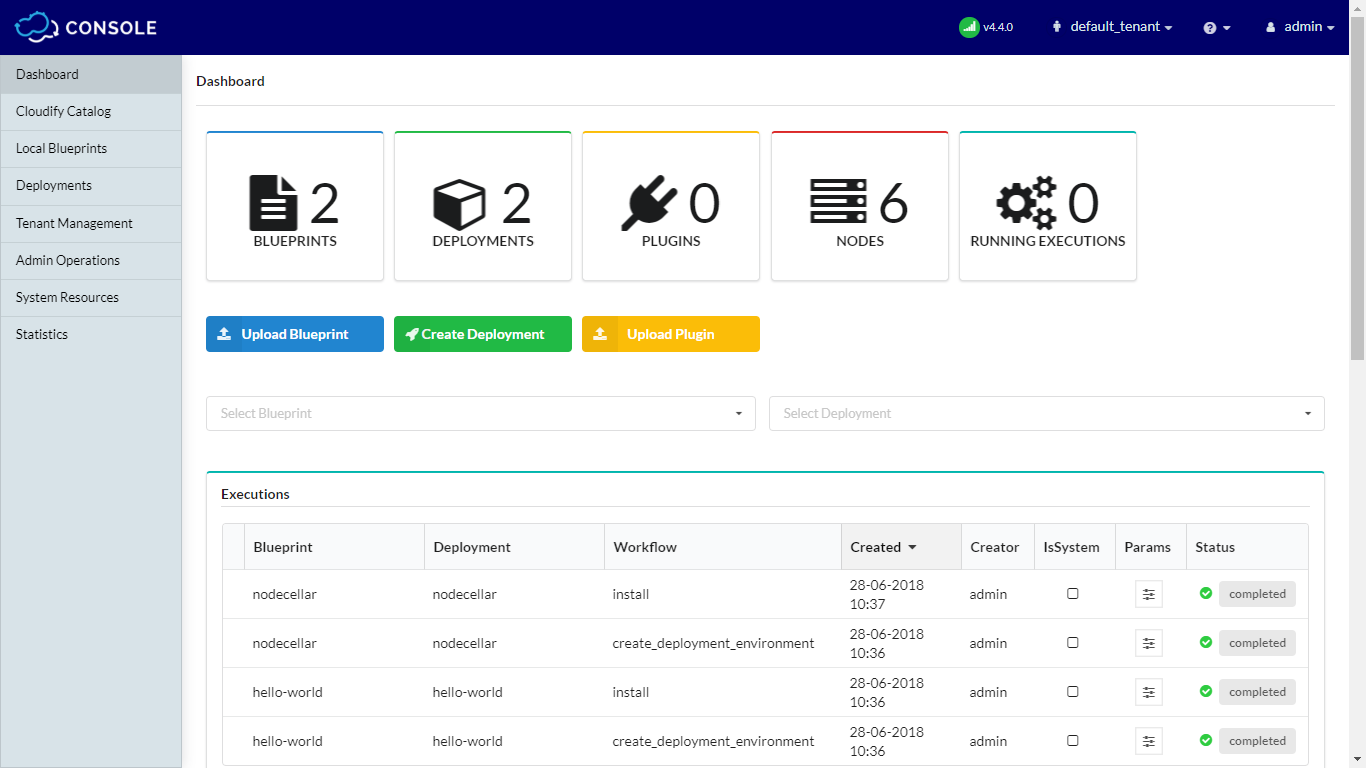Sort executions by Created column
Screen dimensions: 1366x768
(x=901, y=547)
